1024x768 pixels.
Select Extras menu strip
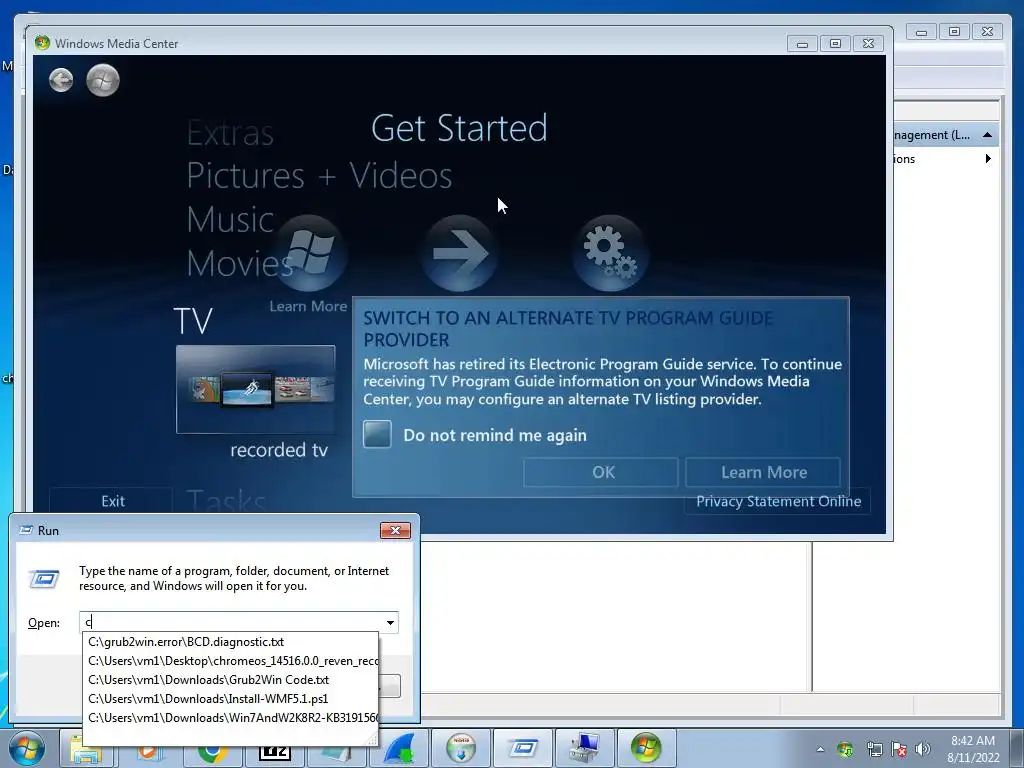[230, 133]
